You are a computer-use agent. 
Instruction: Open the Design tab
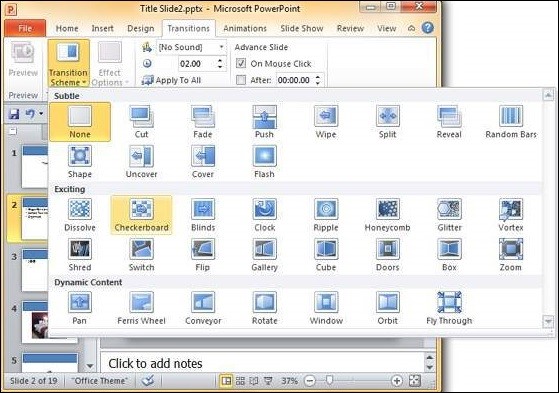pyautogui.click(x=141, y=29)
